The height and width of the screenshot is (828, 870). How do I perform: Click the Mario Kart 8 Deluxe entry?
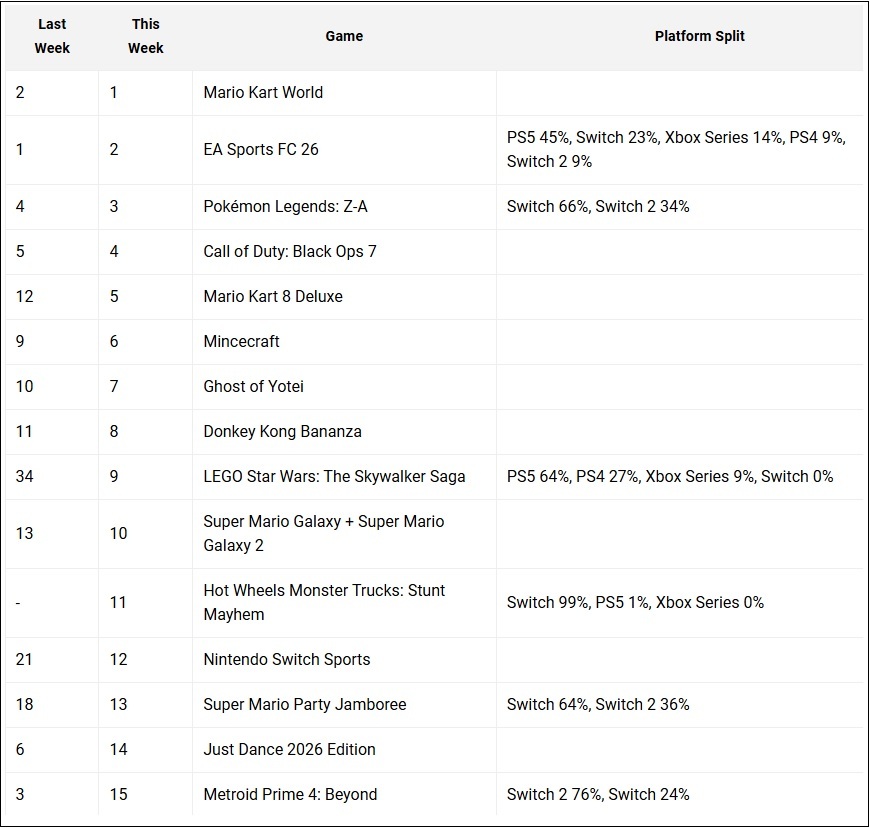click(273, 296)
